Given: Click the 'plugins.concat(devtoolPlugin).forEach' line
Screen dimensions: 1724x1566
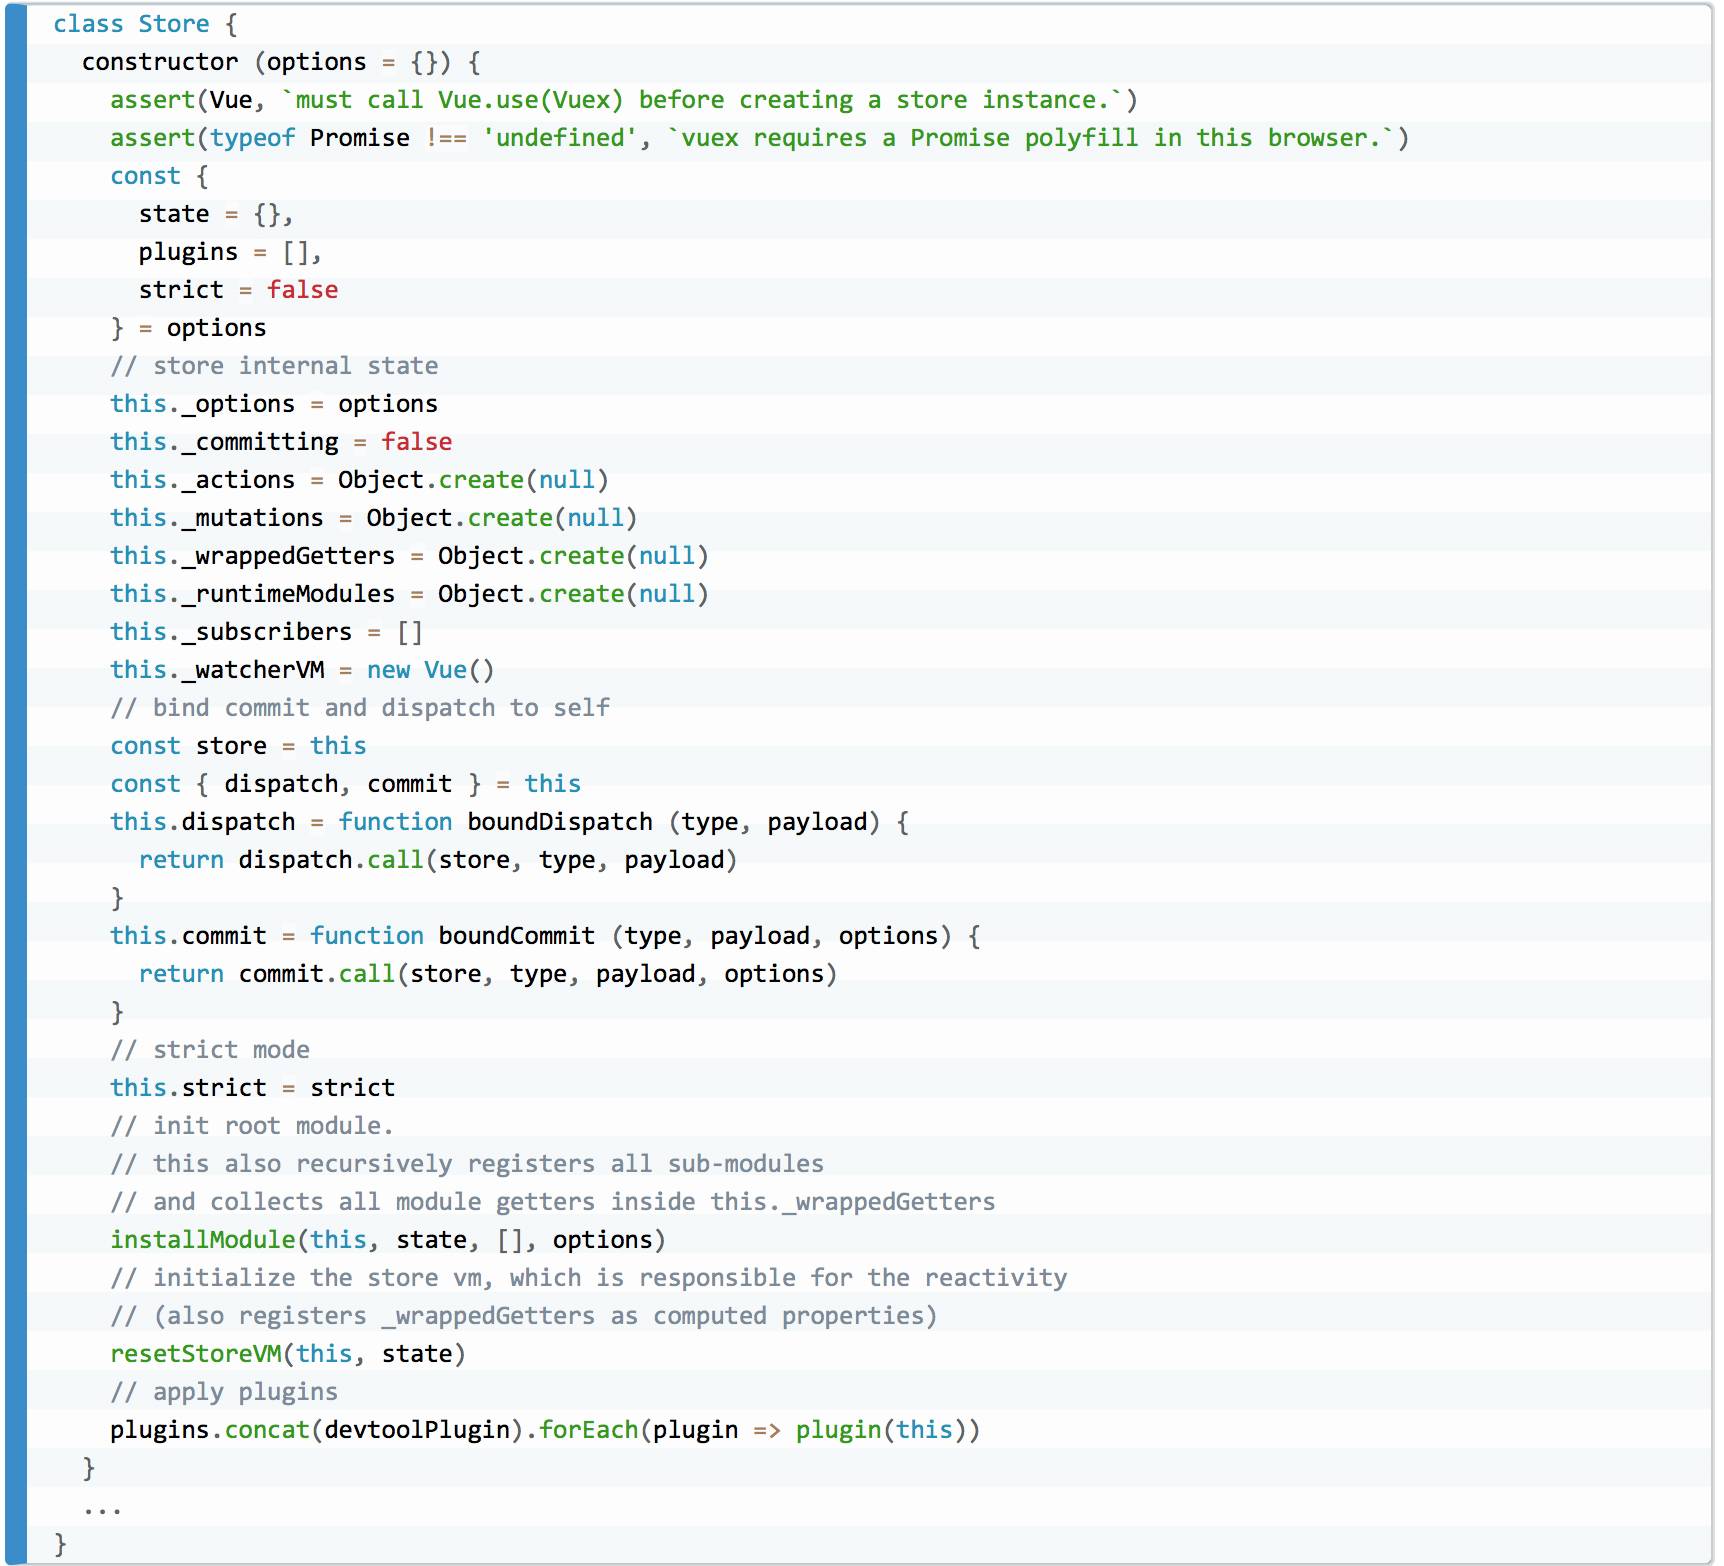Looking at the screenshot, I should point(545,1430).
